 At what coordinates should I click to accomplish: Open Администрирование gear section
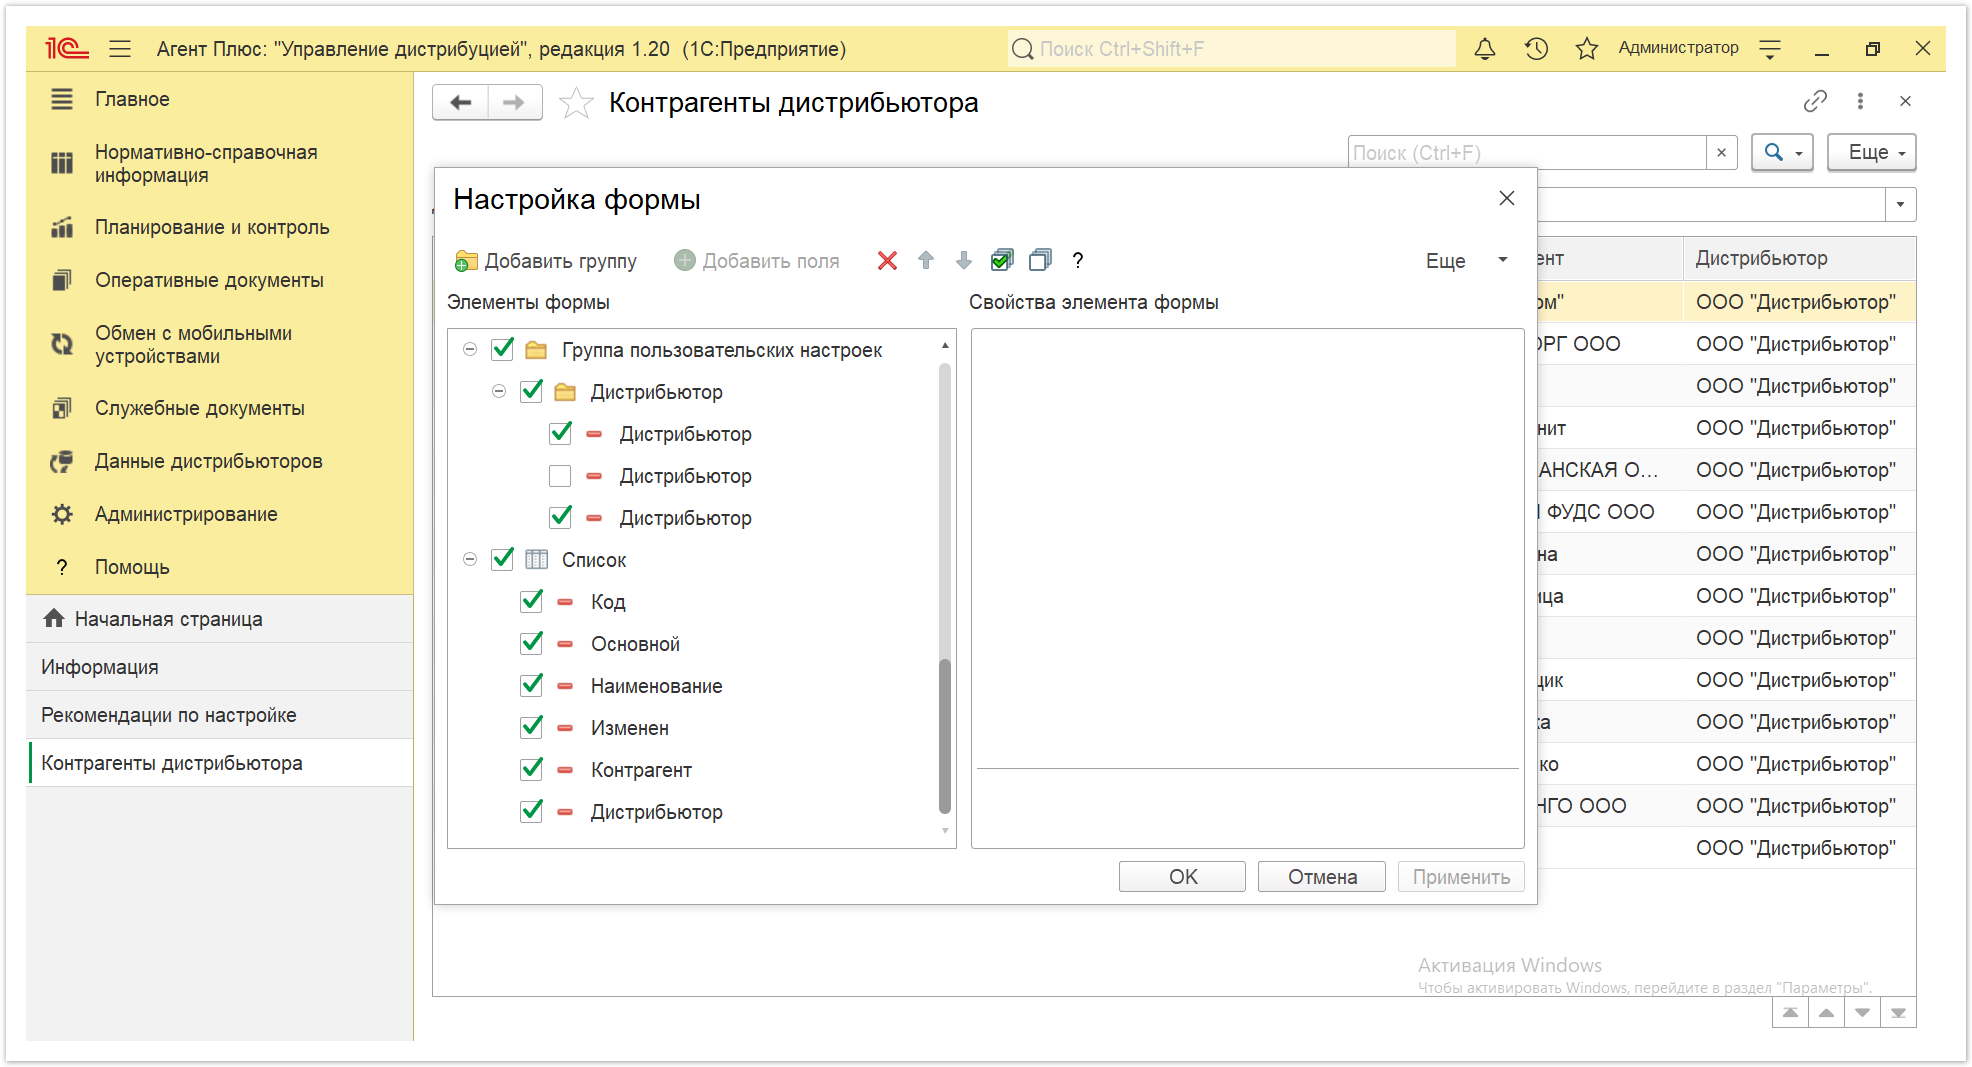coord(186,514)
